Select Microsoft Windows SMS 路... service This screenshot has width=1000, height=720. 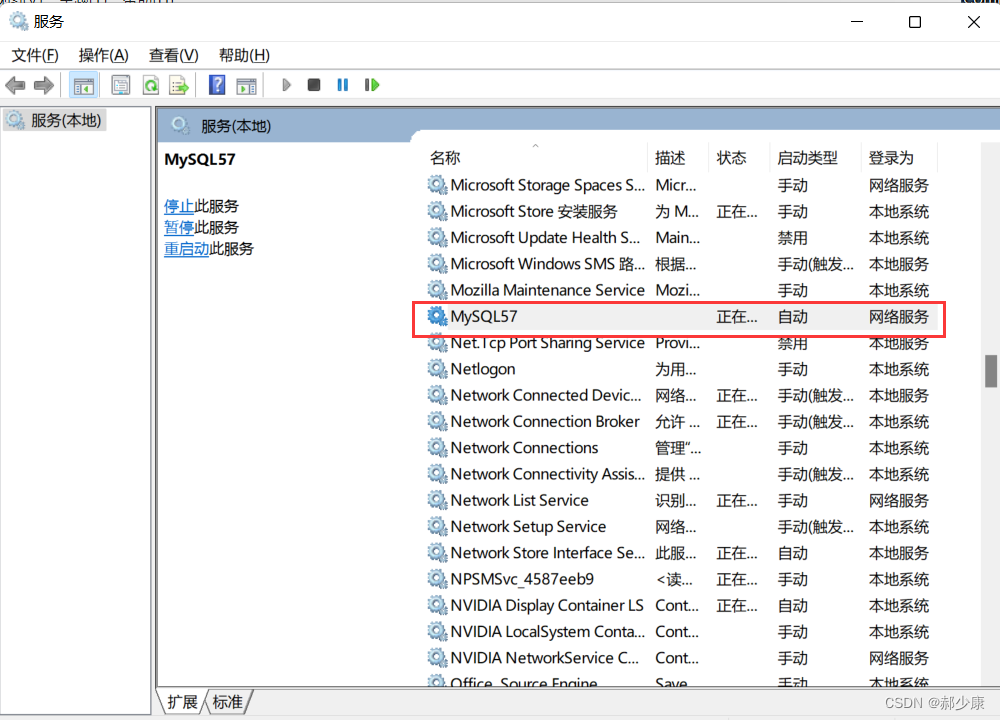click(x=547, y=263)
